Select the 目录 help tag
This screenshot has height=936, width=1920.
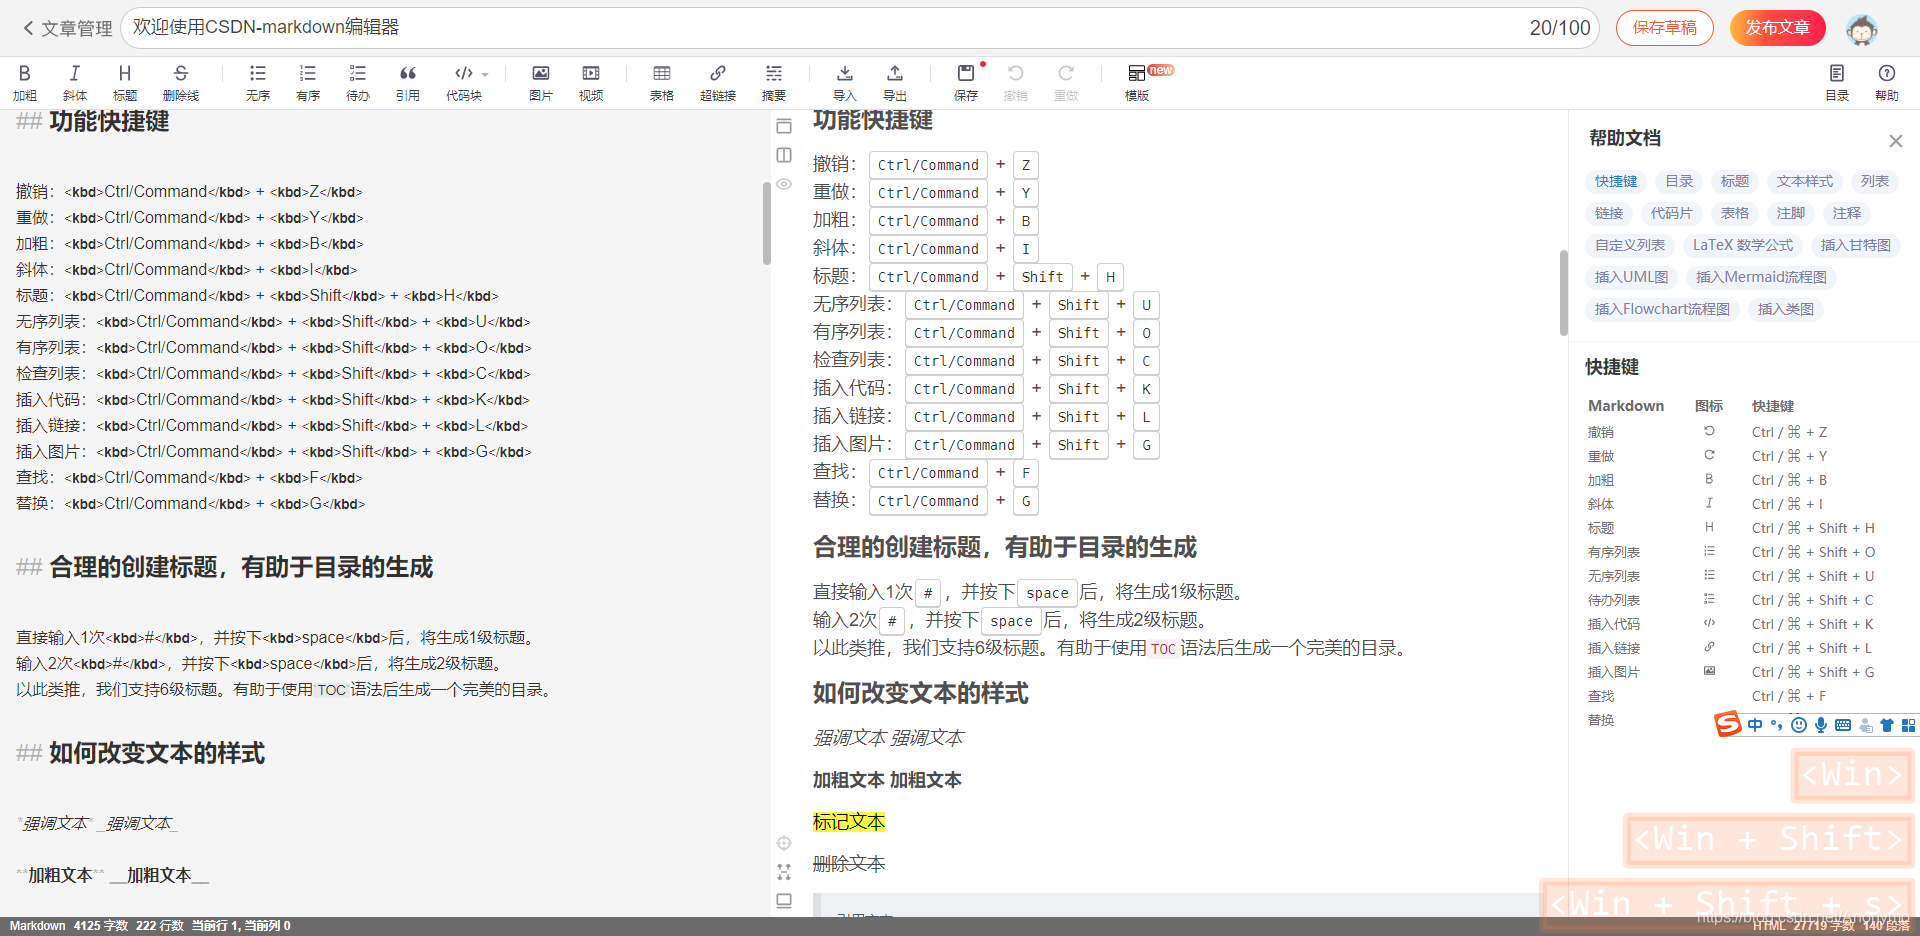pyautogui.click(x=1679, y=181)
